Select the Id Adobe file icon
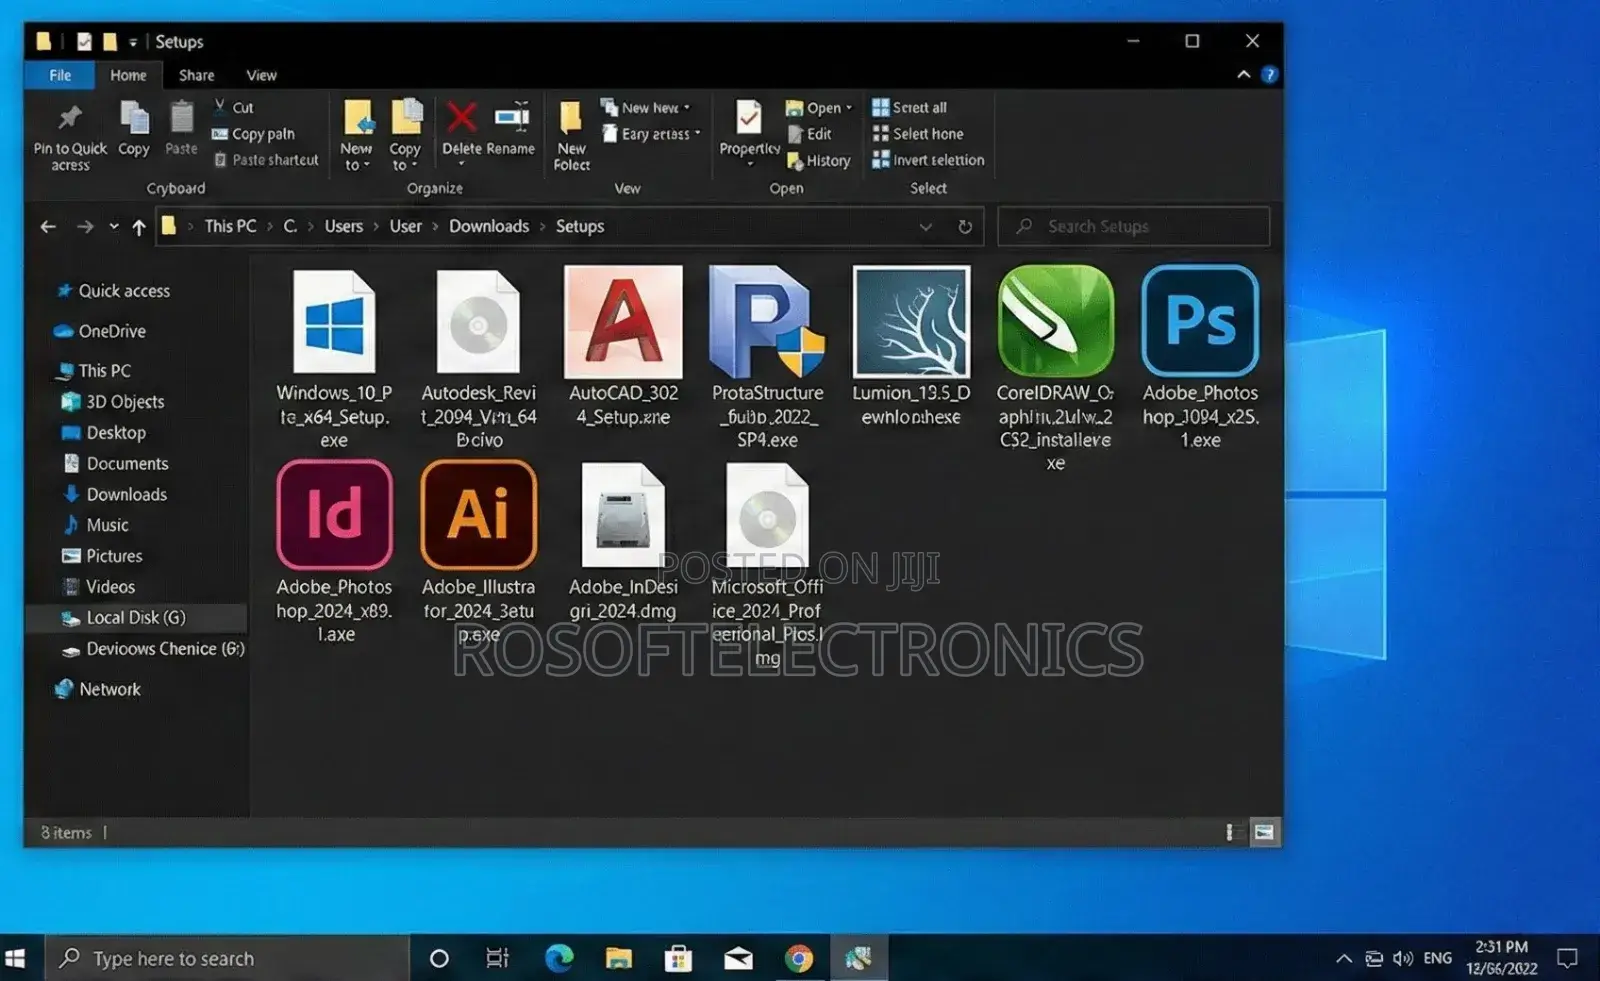The height and width of the screenshot is (981, 1600). pos(334,515)
